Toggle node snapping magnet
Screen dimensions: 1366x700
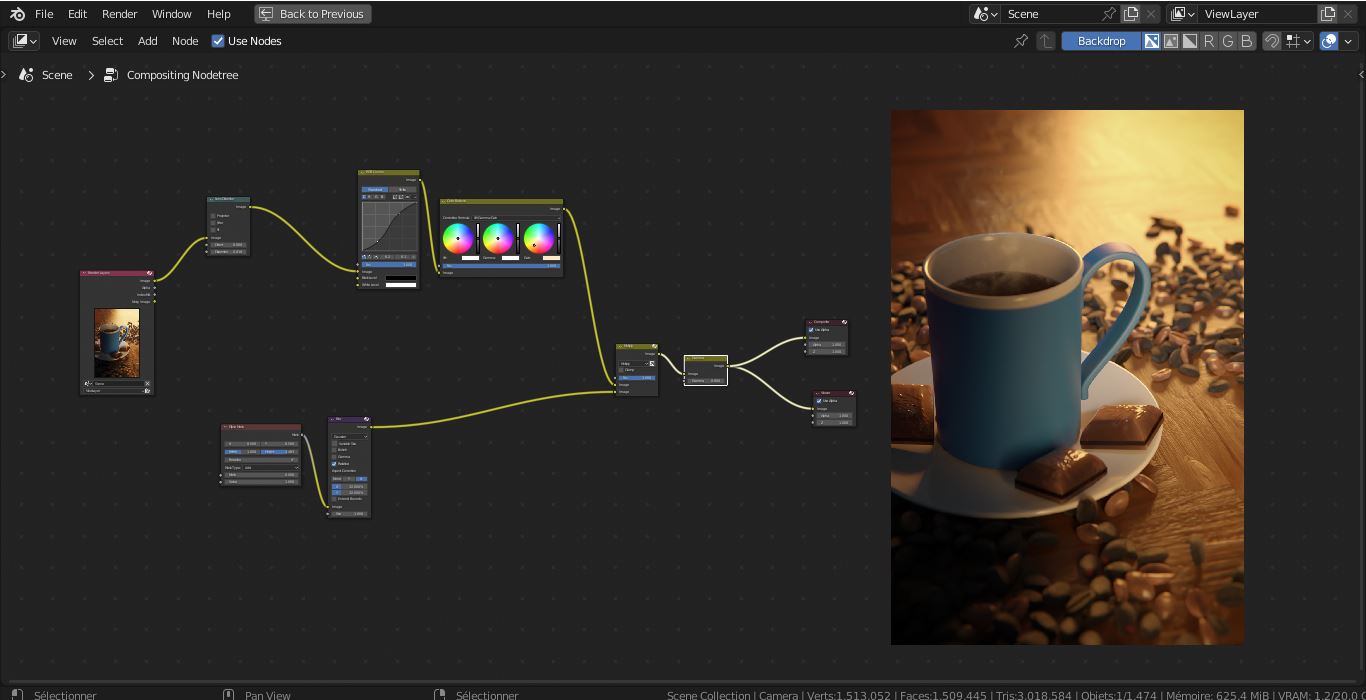(1272, 41)
